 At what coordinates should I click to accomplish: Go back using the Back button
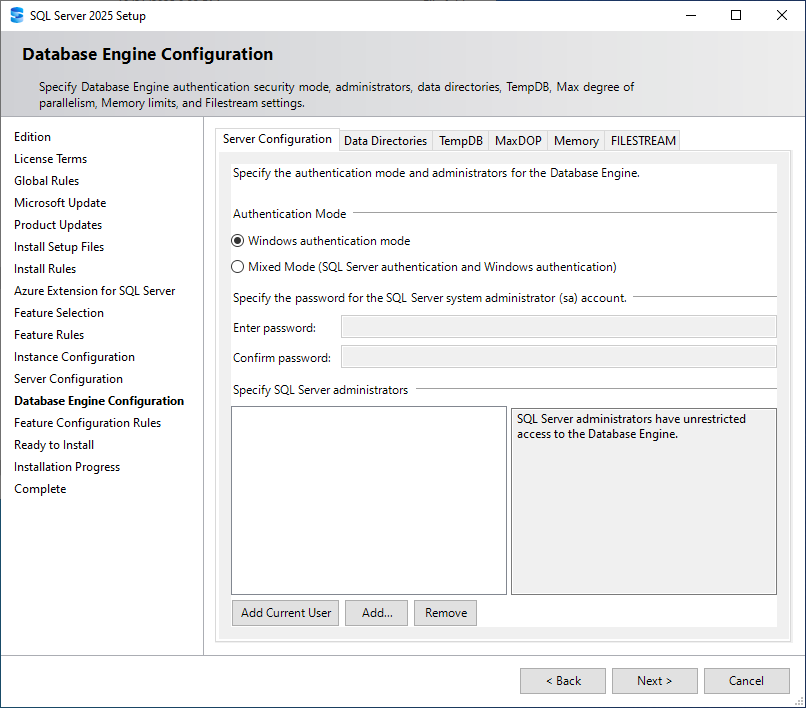click(x=562, y=680)
